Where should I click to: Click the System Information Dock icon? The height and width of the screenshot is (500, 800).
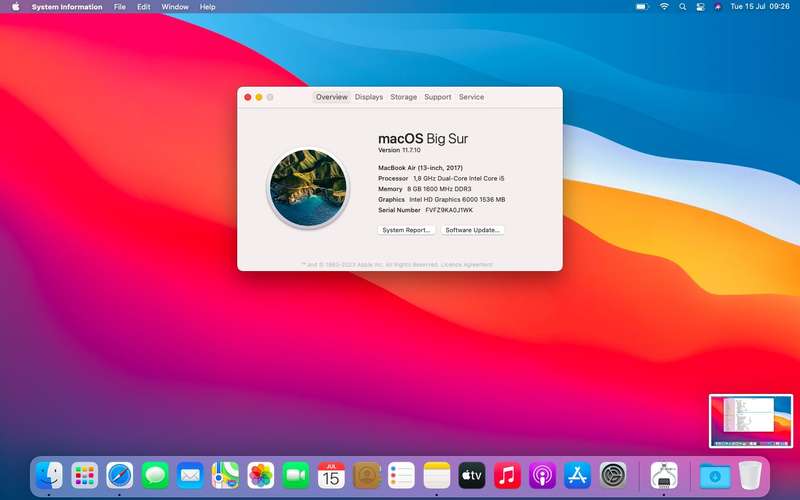[x=664, y=476]
